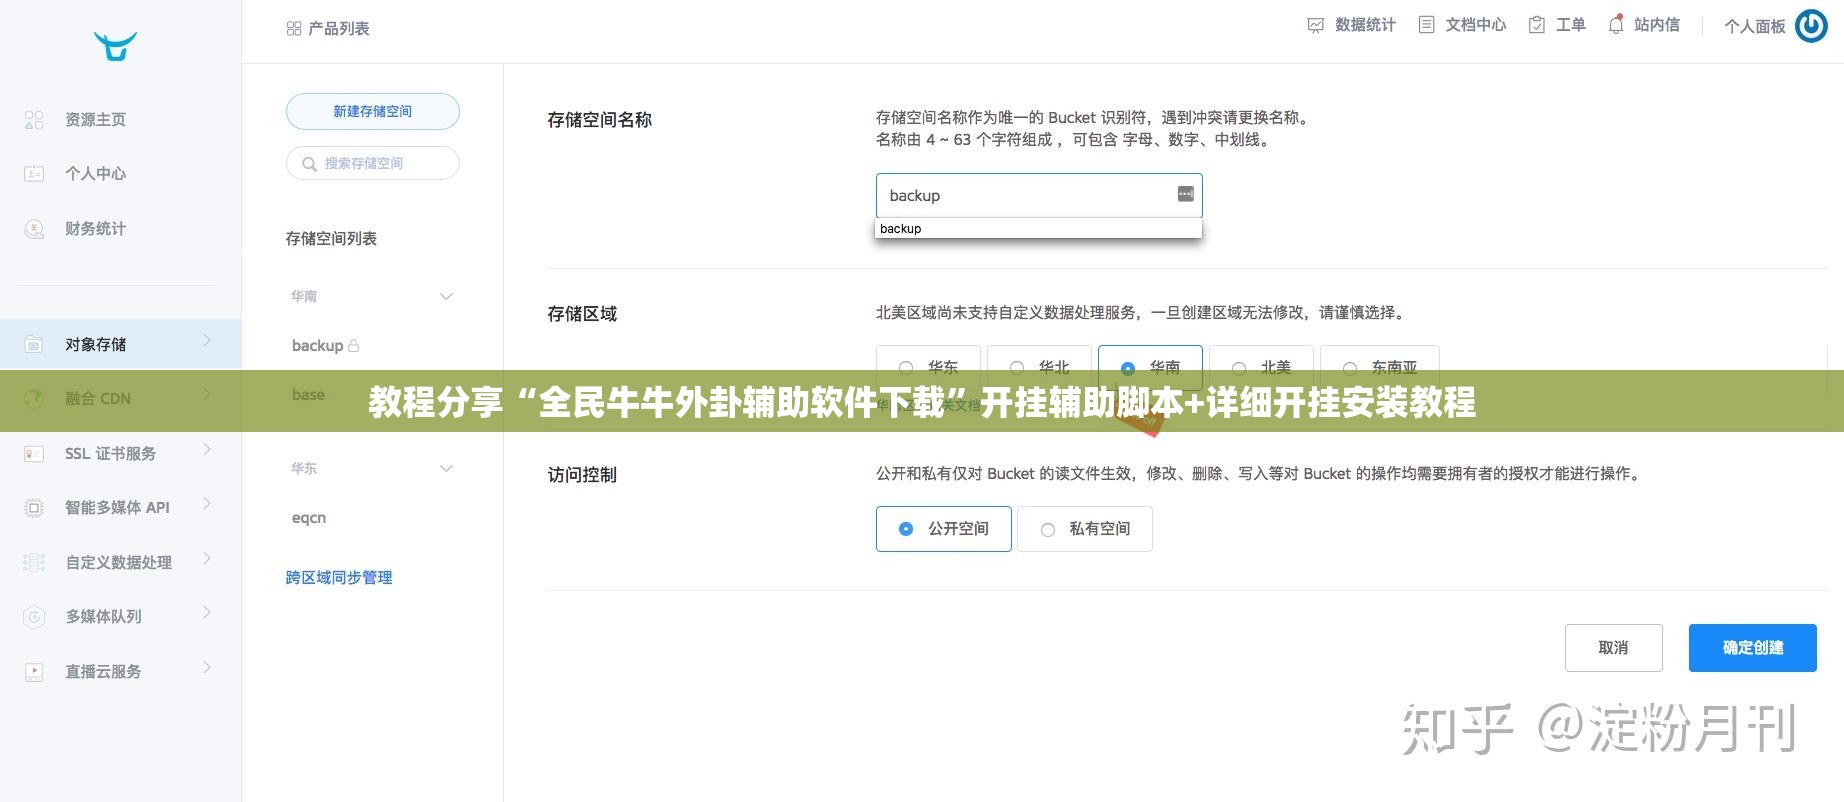Click the 智能多媒体 API chip icon
The image size is (1844, 802).
tap(34, 508)
